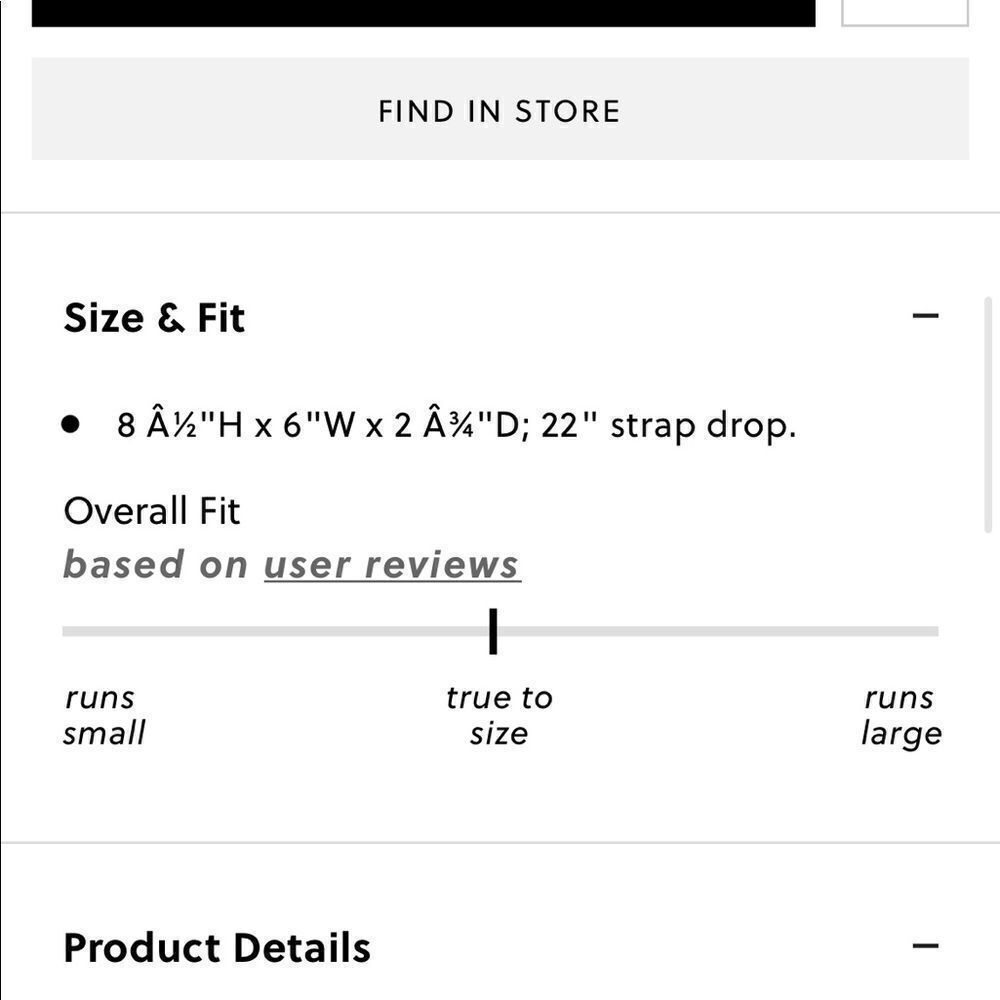Click the strap drop dimensions text

[703, 425]
